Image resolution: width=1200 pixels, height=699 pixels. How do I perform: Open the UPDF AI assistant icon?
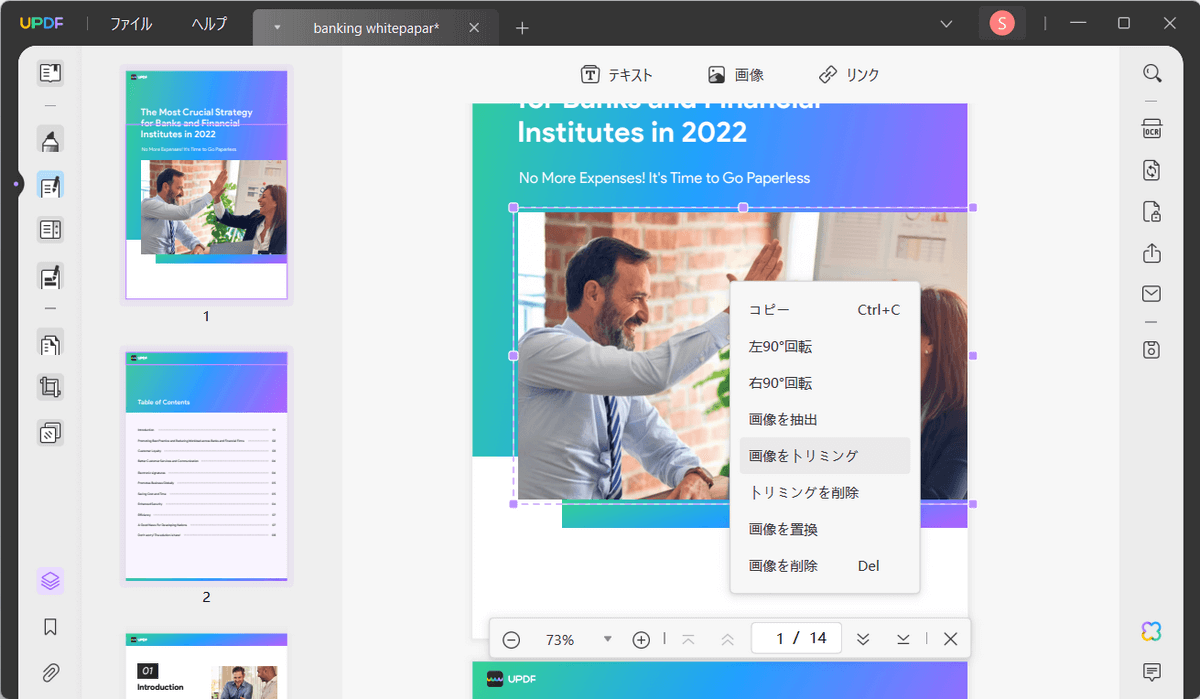pos(1152,631)
